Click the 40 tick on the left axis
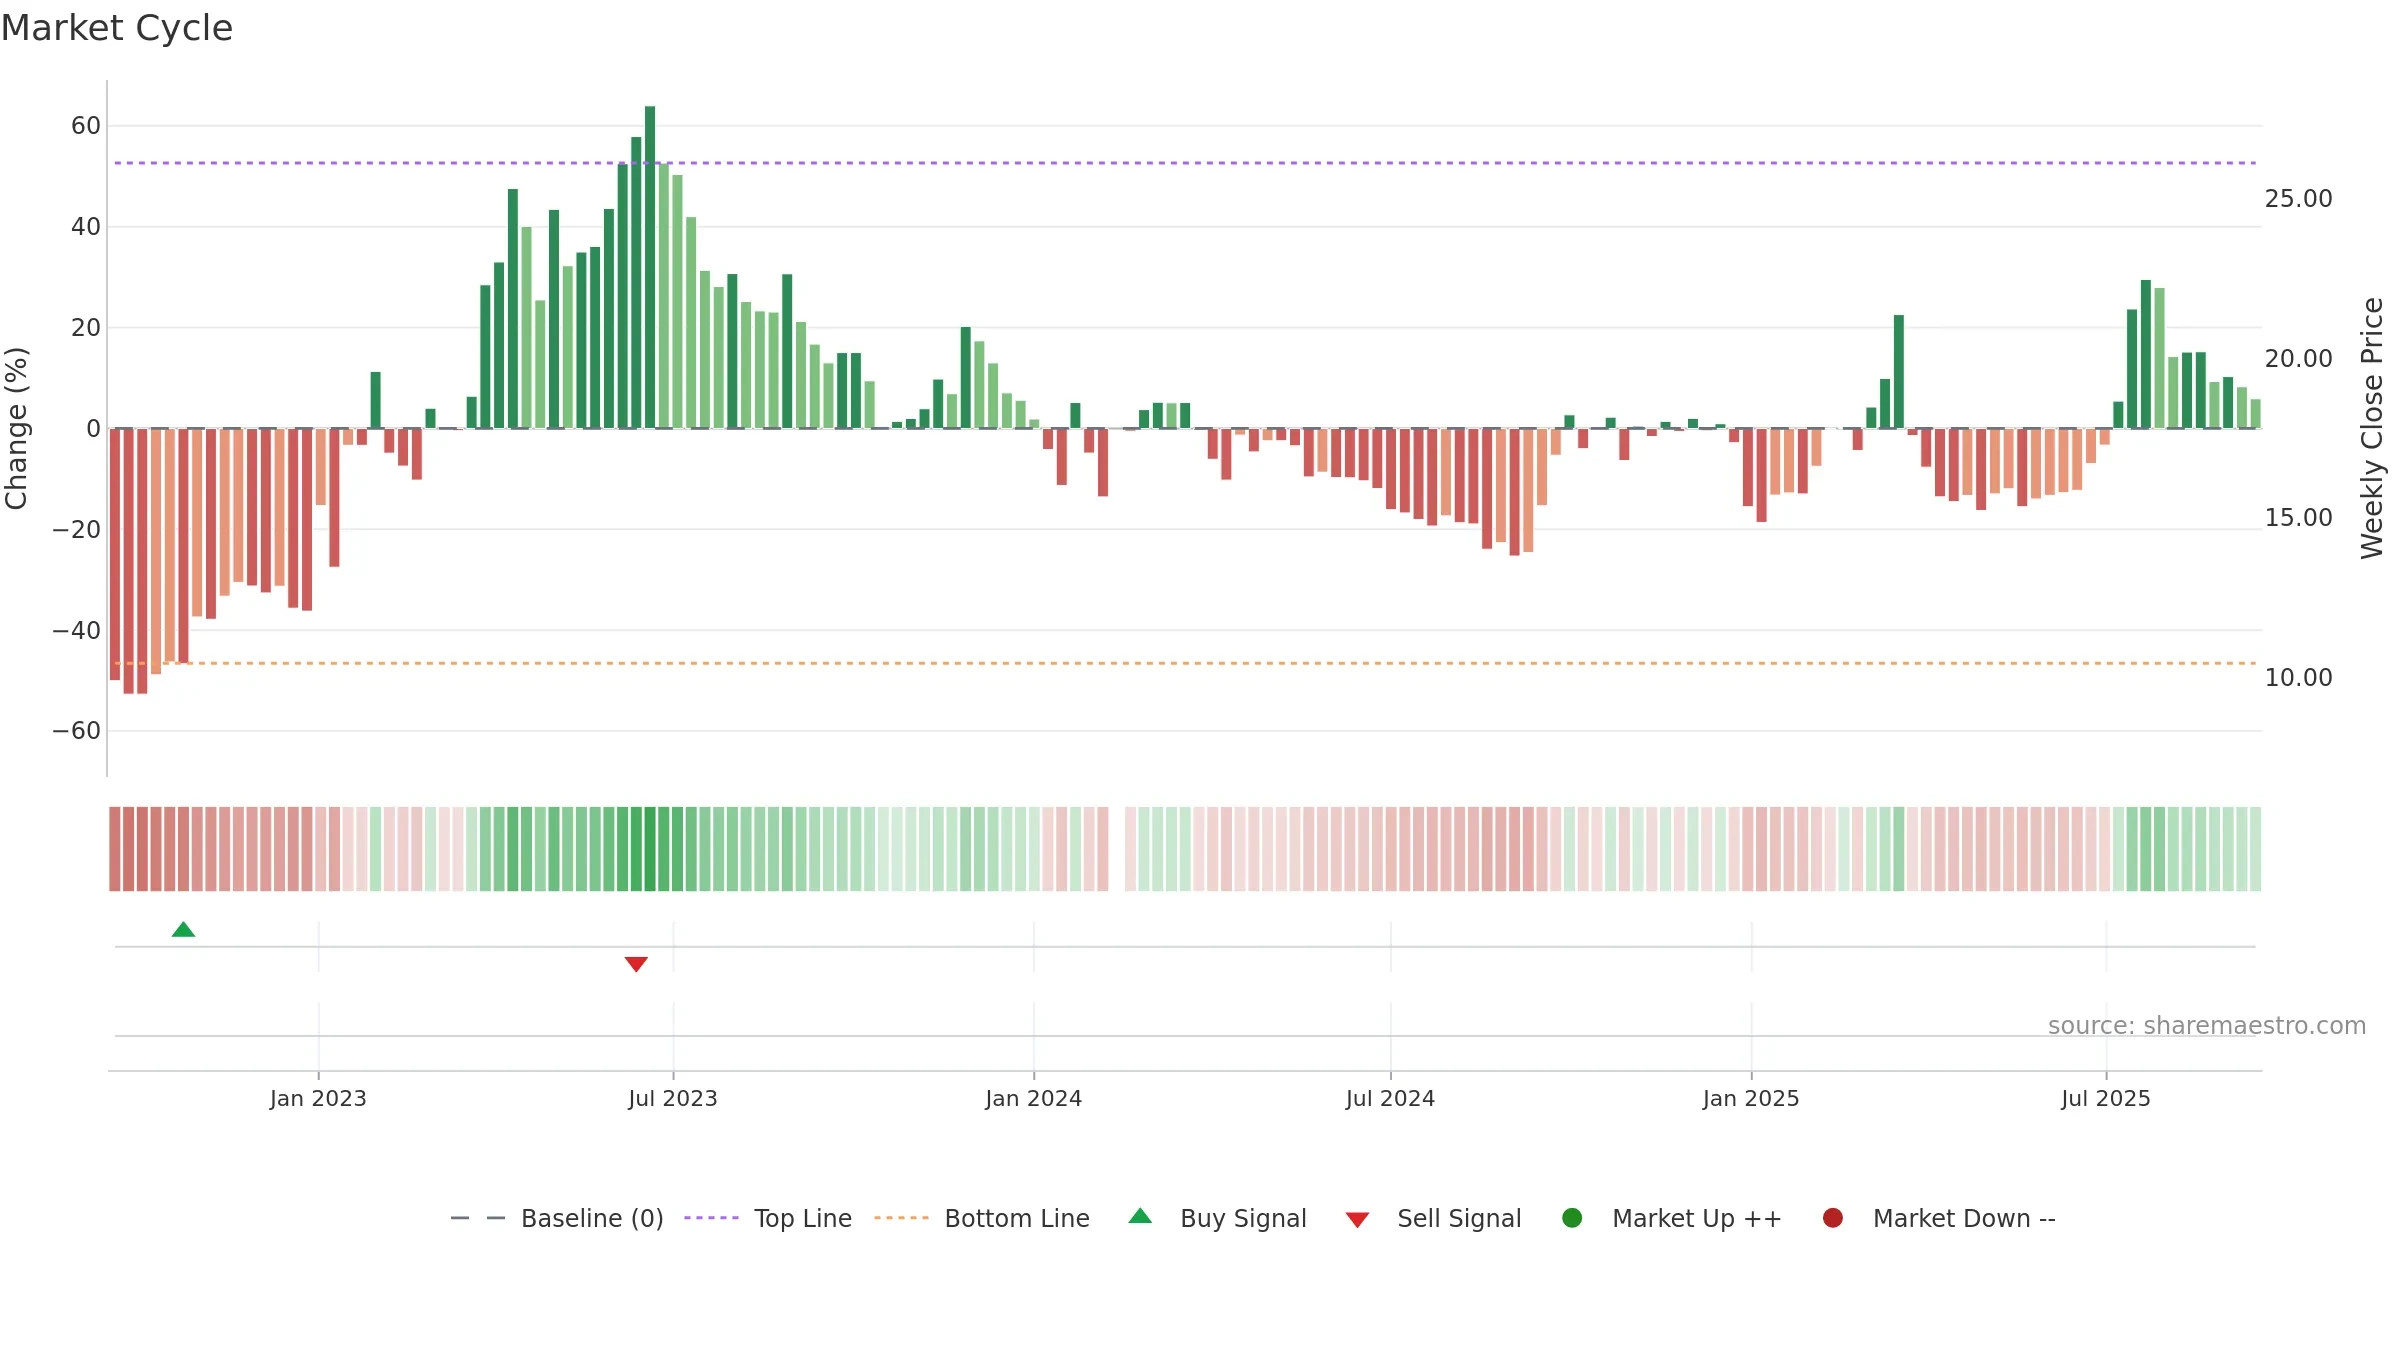Viewport: 2400px width, 1350px height. pos(86,227)
